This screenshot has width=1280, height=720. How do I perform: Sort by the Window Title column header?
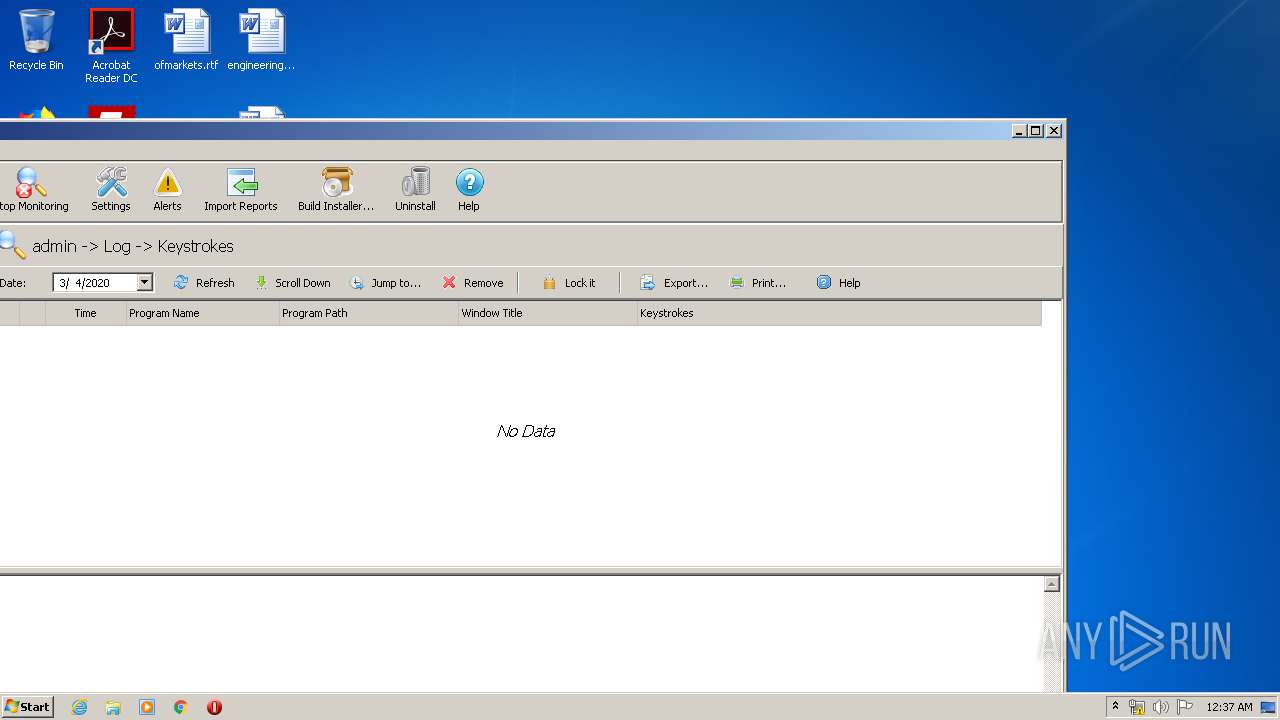coord(547,313)
